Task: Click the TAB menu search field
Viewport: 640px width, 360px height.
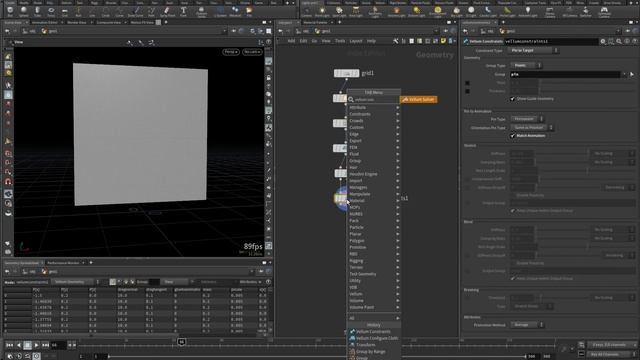Action: (x=373, y=100)
